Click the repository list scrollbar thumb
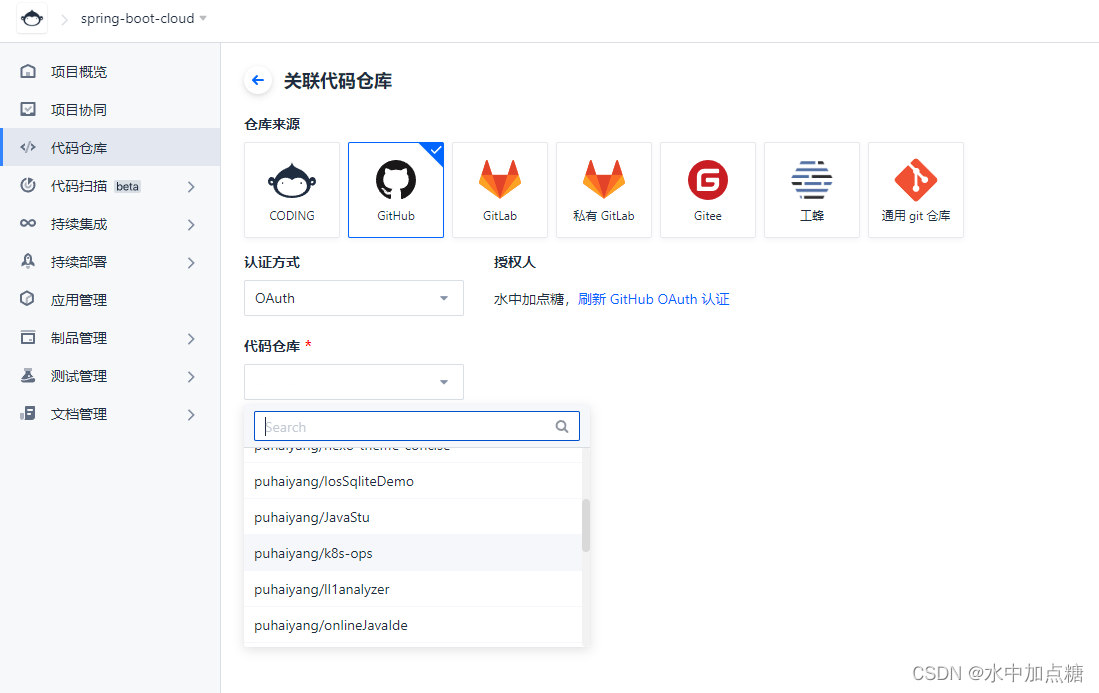 click(586, 526)
